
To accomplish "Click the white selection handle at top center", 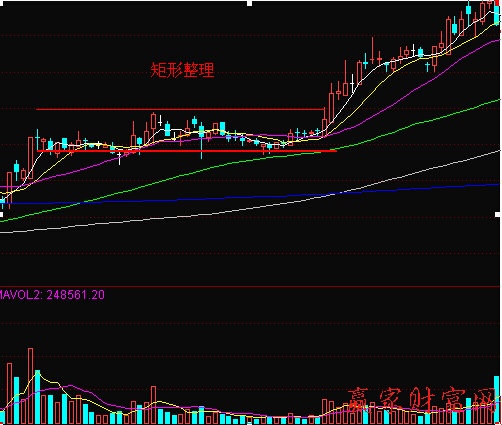I will pos(250,3).
